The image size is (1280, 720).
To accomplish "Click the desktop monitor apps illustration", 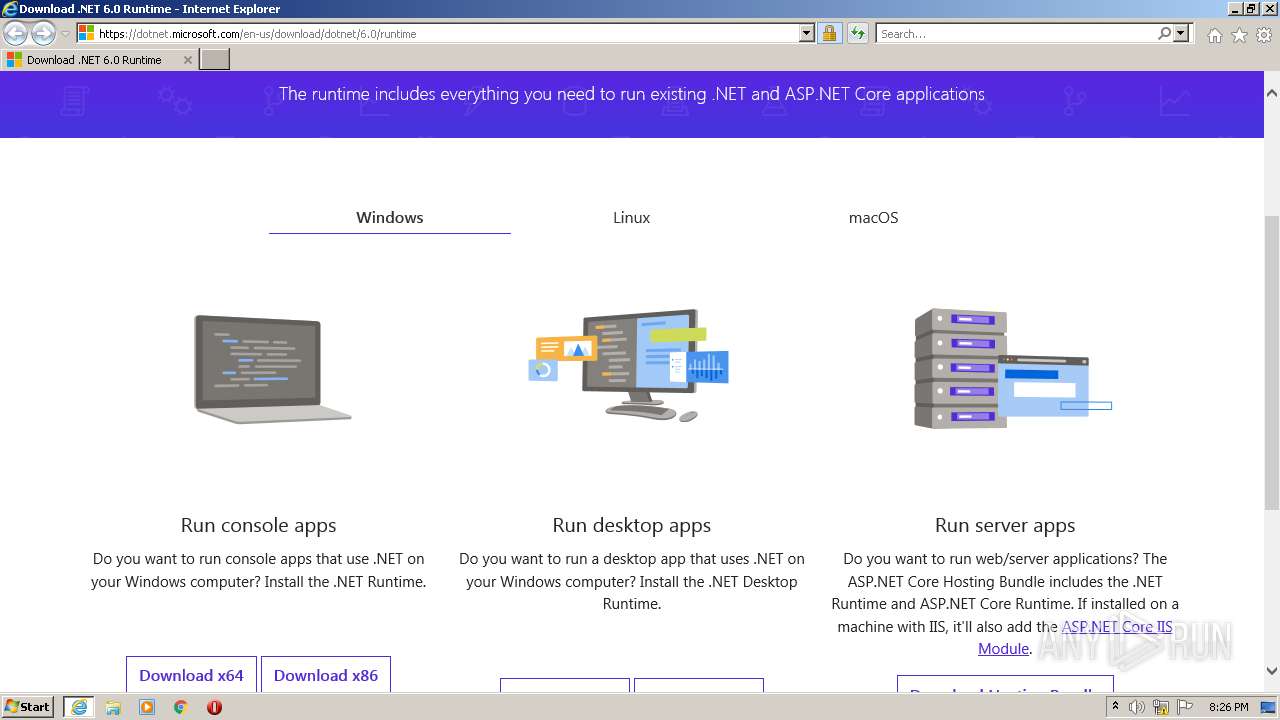I will click(630, 364).
